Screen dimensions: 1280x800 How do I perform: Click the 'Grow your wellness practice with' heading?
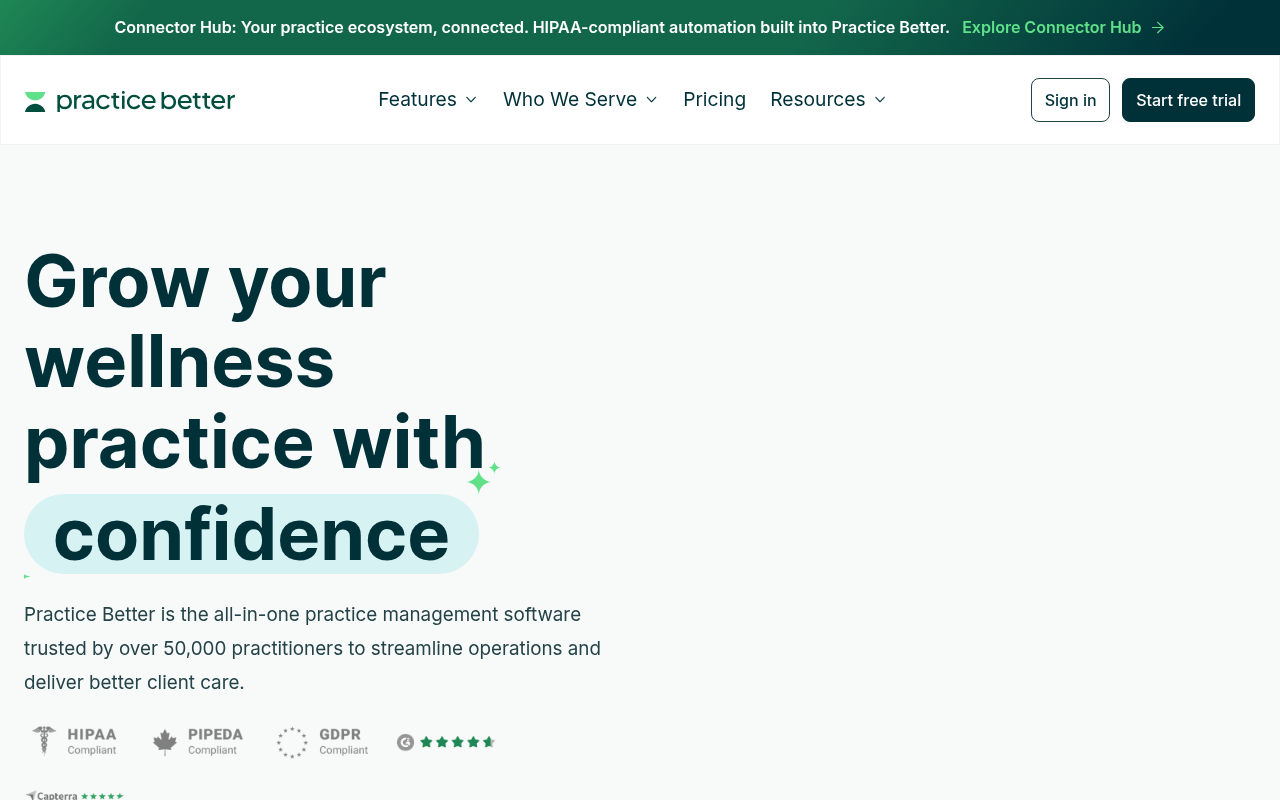click(x=255, y=361)
